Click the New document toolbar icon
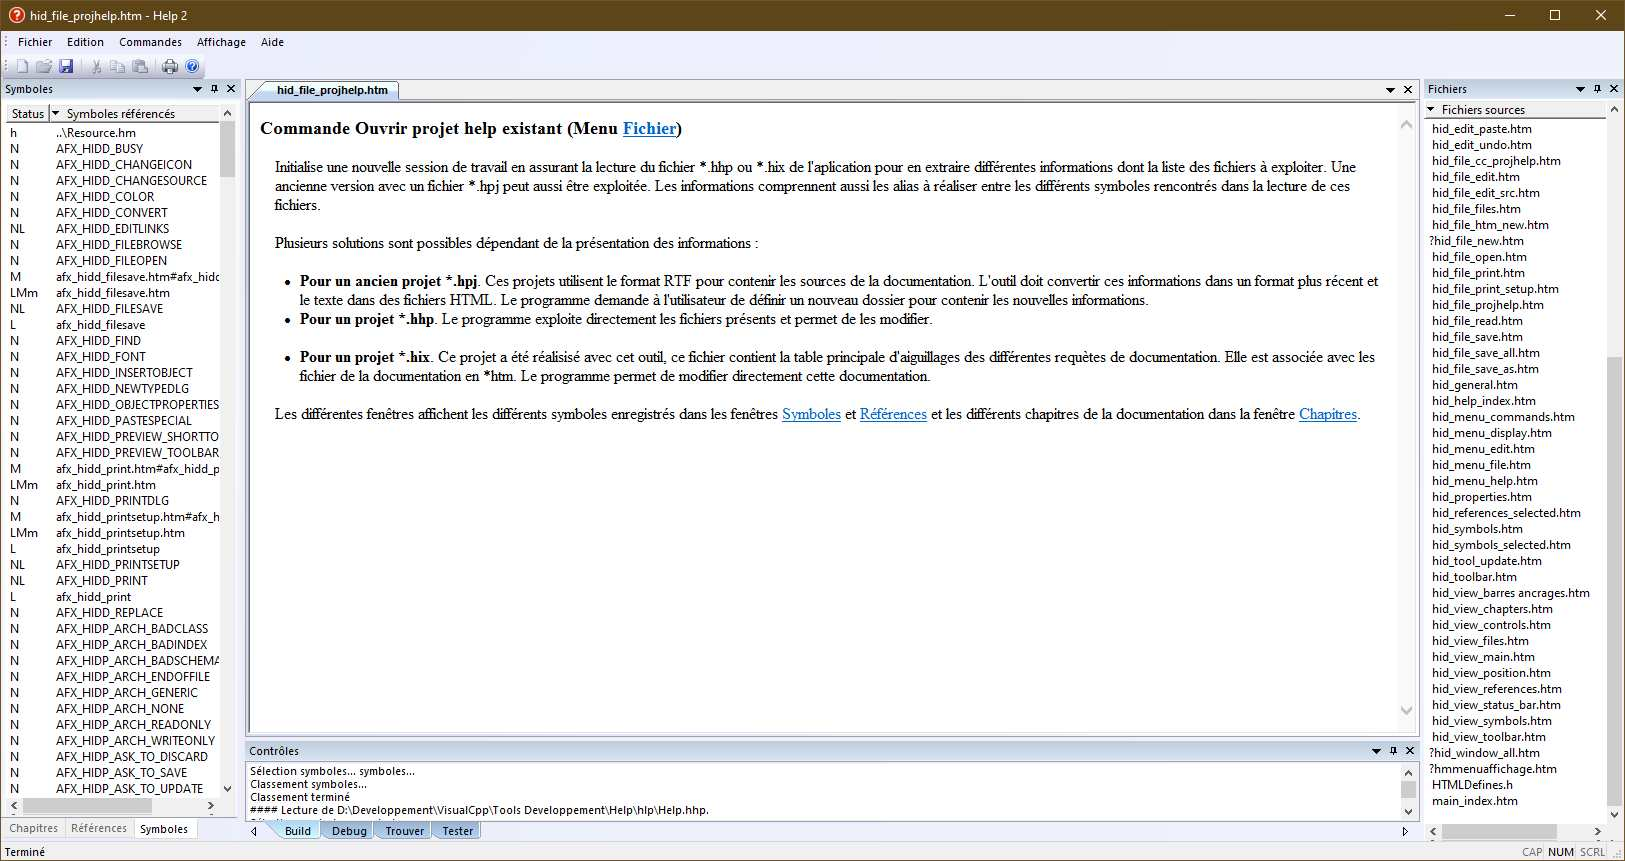Screen dimensions: 1625x861 point(22,66)
